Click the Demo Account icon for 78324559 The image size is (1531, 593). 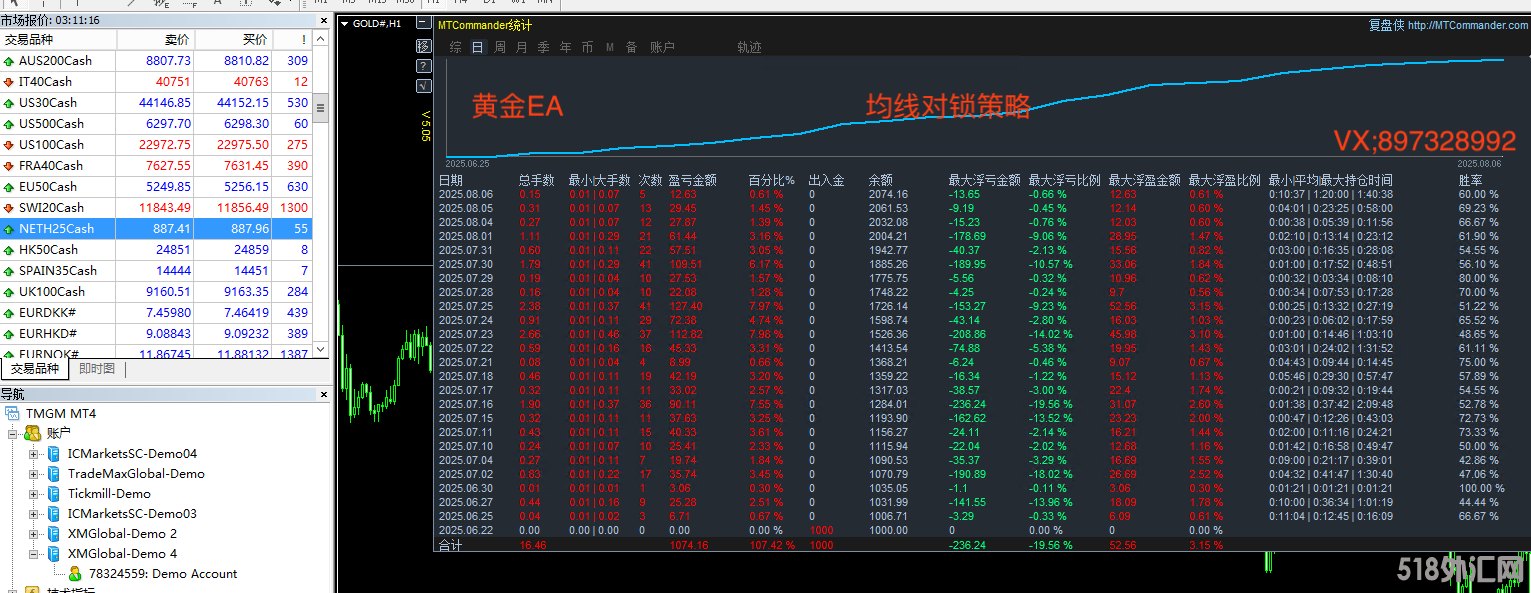[x=74, y=574]
